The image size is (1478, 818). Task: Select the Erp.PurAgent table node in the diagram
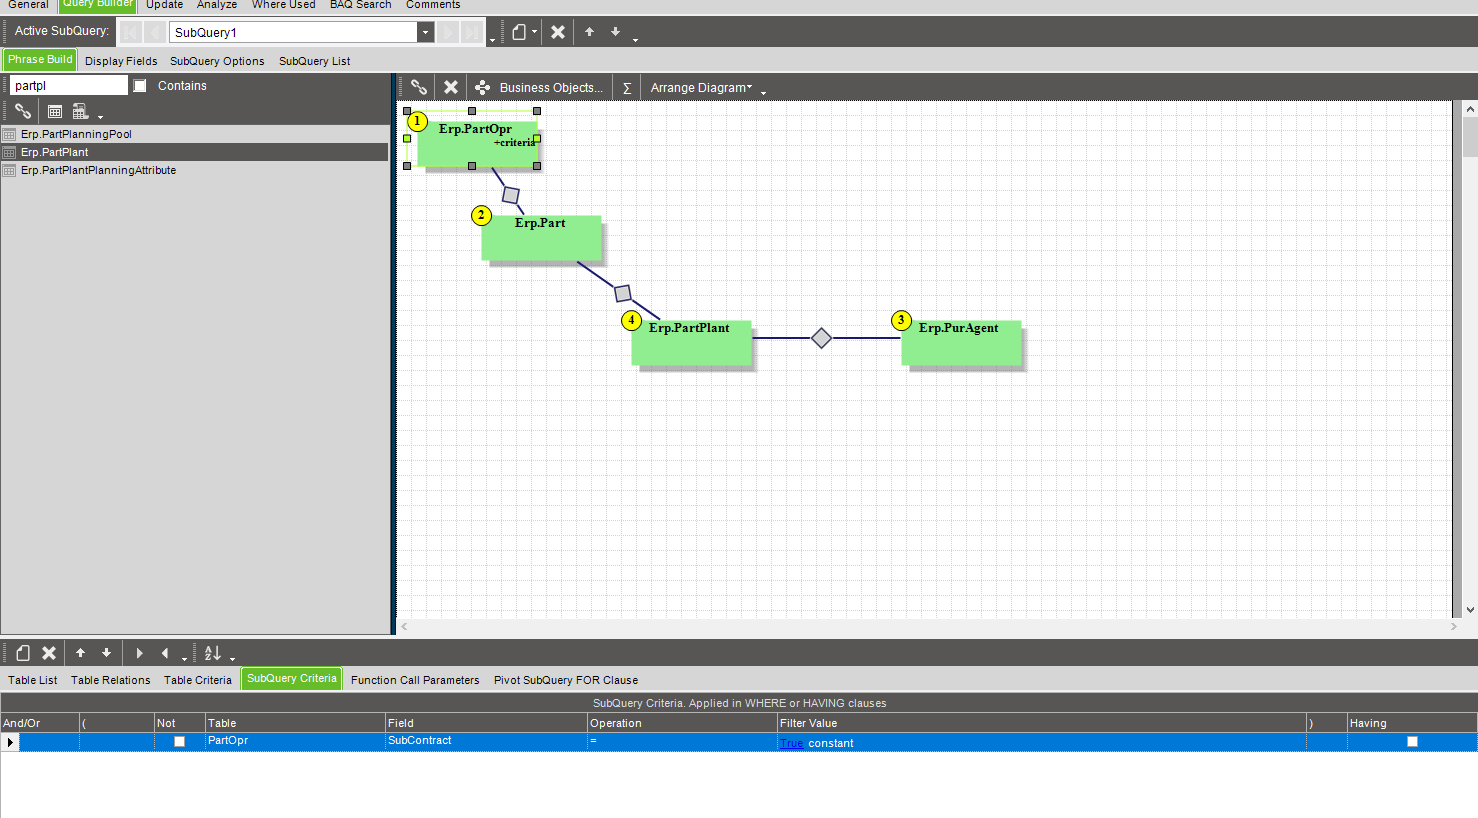961,343
